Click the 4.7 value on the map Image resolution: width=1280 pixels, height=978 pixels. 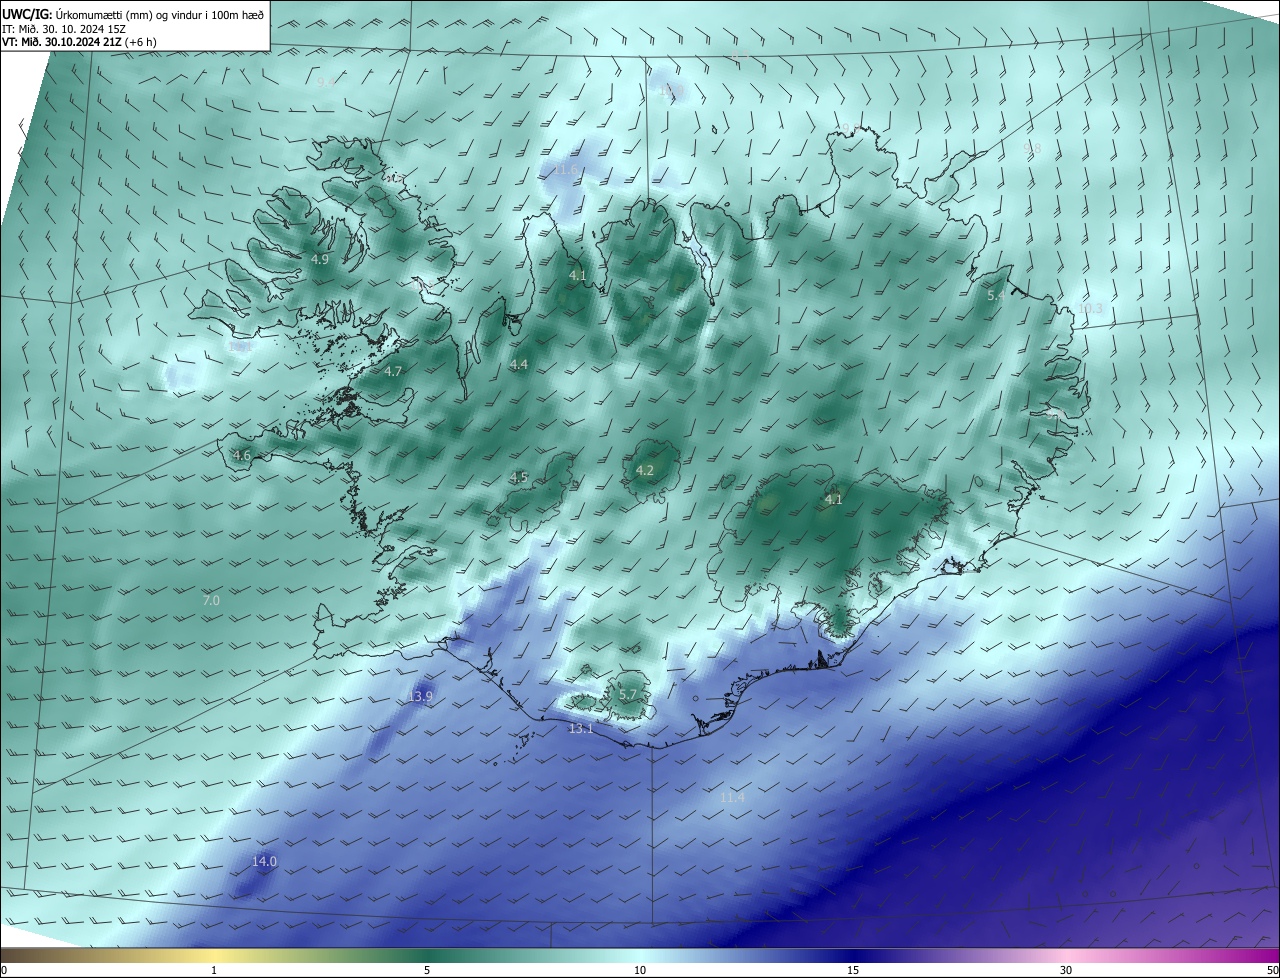pyautogui.click(x=393, y=371)
